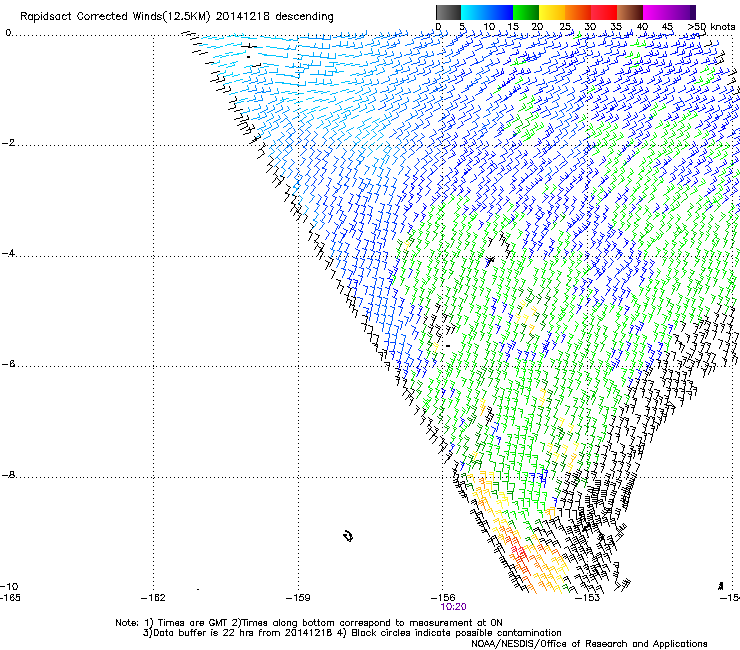The height and width of the screenshot is (650, 740).
Task: Click the magenta 40-45 knots legend color
Action: pos(656,12)
